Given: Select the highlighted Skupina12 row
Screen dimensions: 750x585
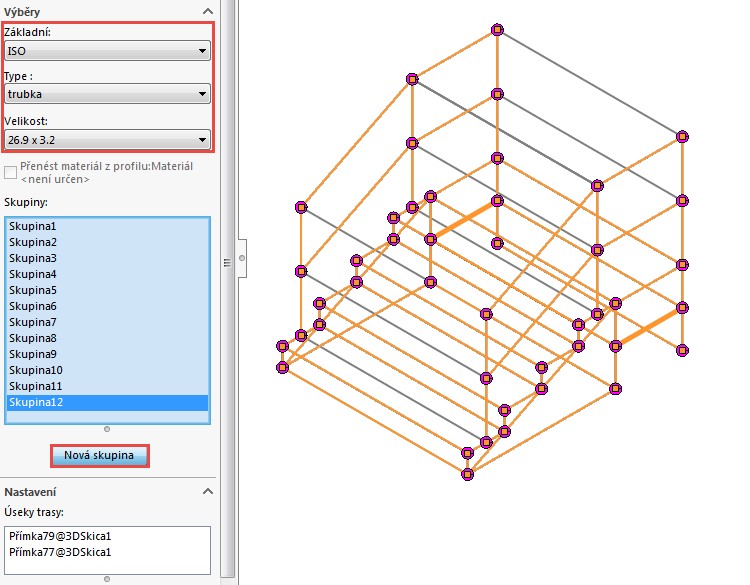Looking at the screenshot, I should pos(107,402).
